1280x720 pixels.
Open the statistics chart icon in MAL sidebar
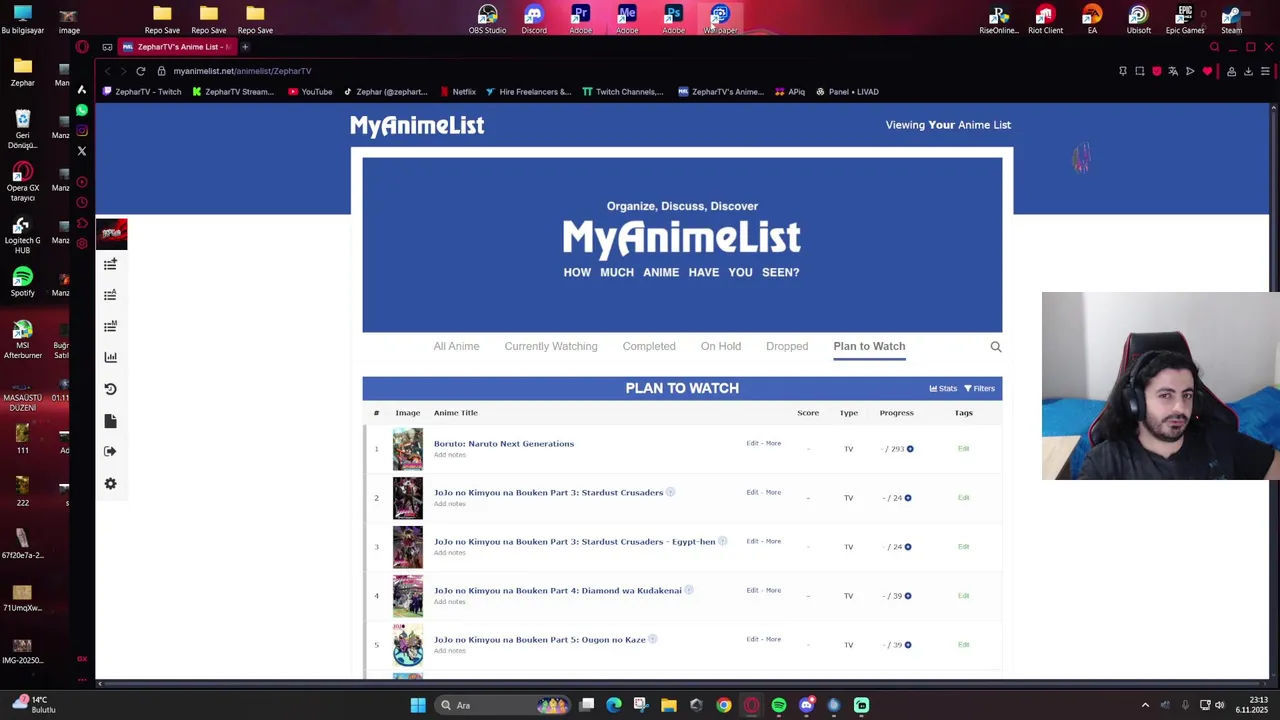pos(110,357)
